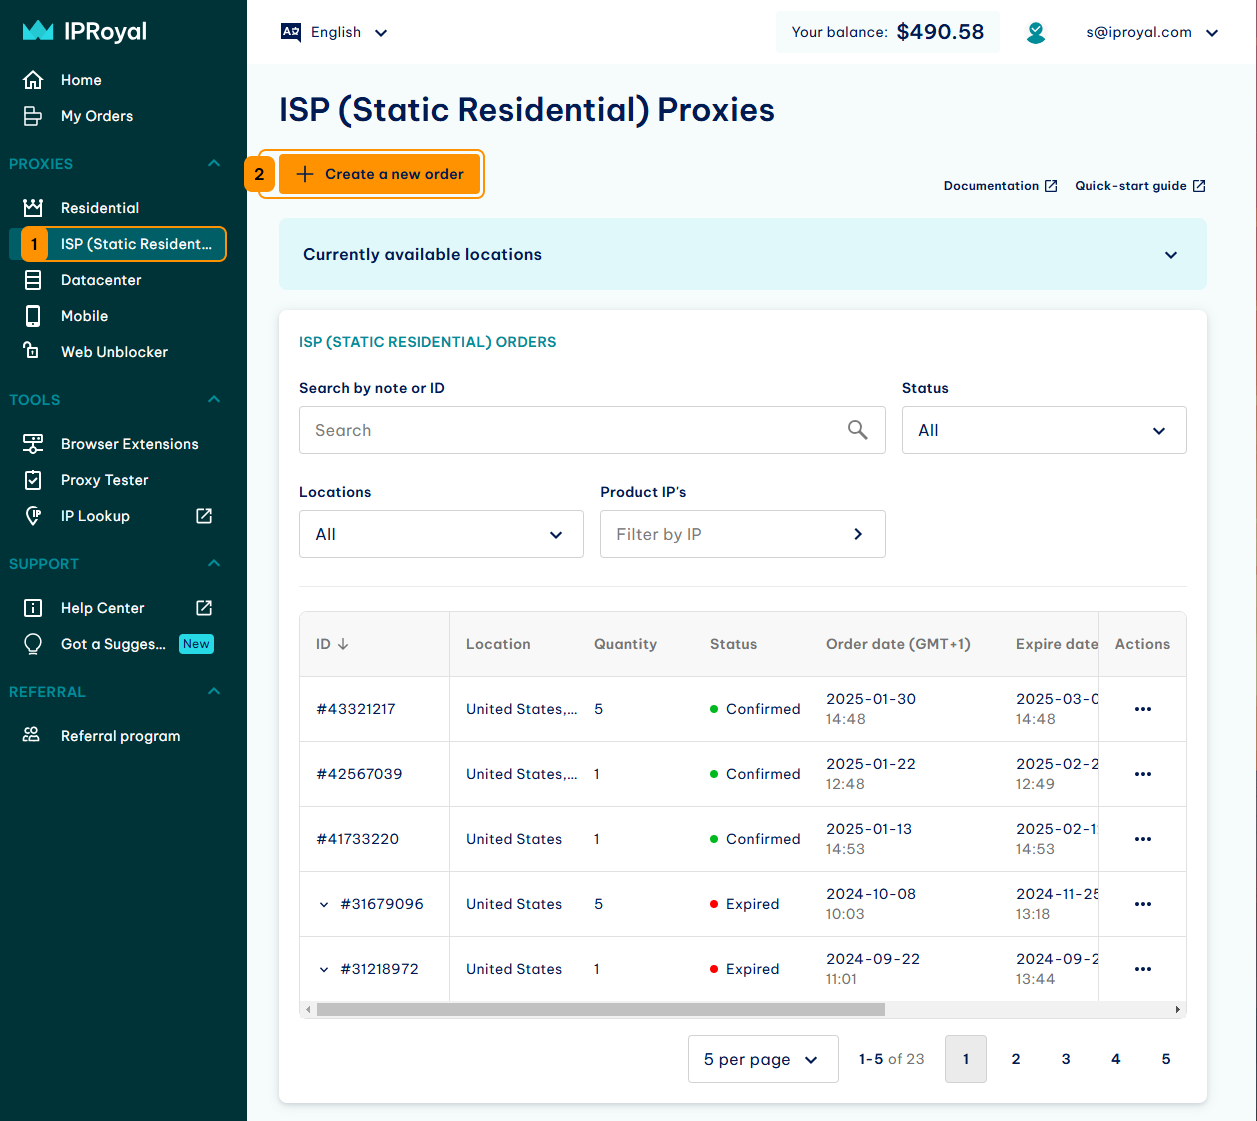The image size is (1257, 1121).
Task: Open the user avatar icon
Action: coord(1036,33)
